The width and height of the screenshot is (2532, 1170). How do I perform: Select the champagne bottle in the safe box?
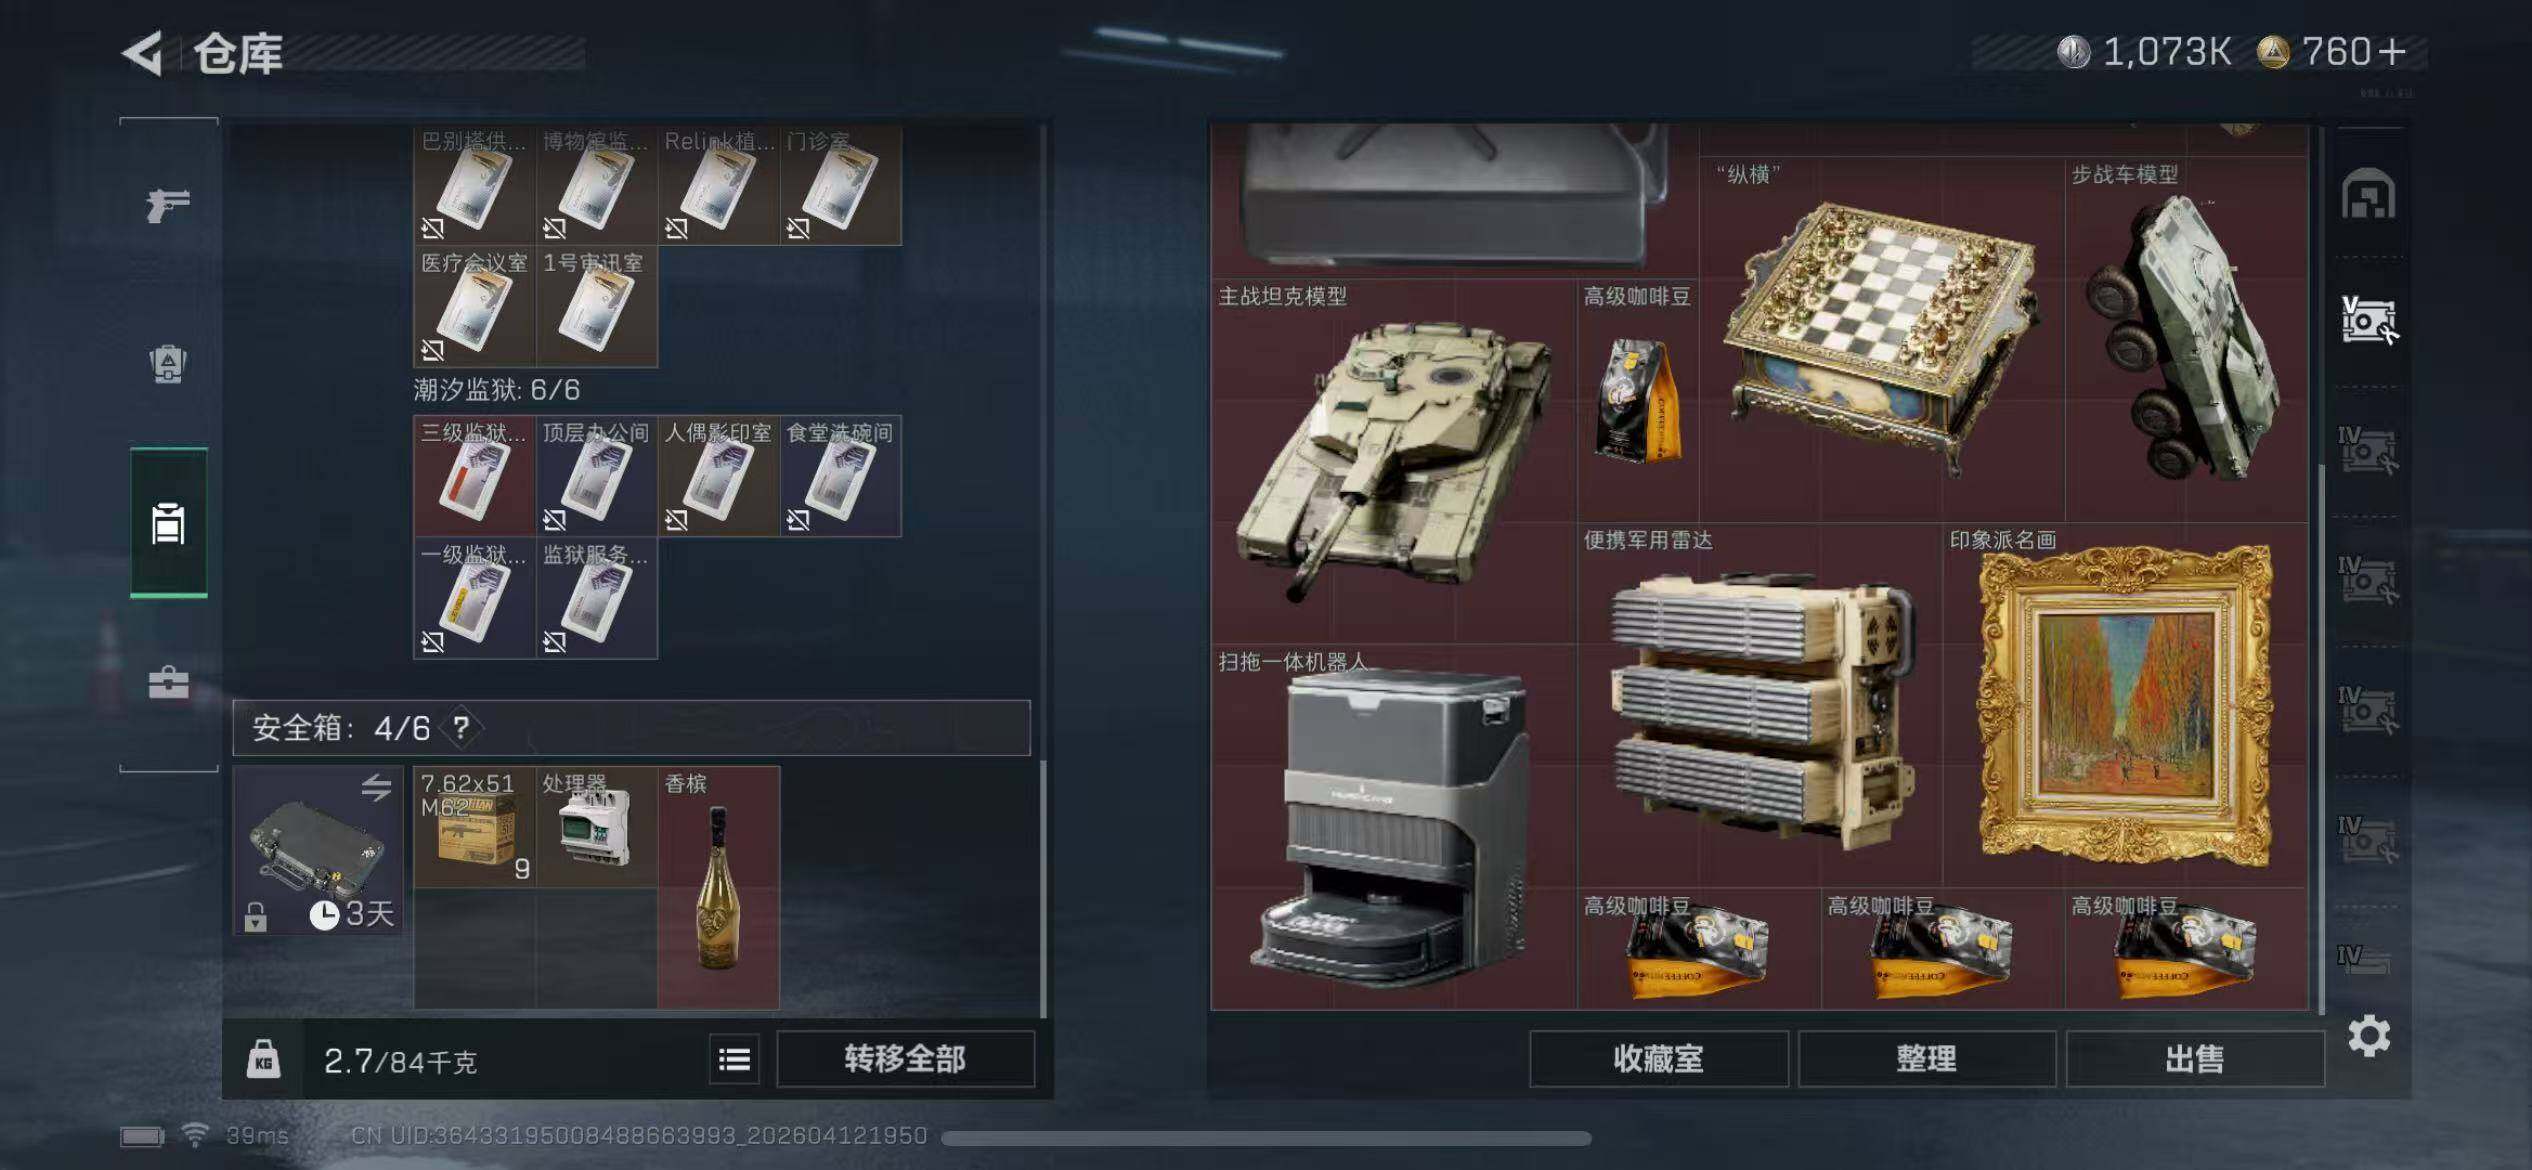tap(718, 887)
